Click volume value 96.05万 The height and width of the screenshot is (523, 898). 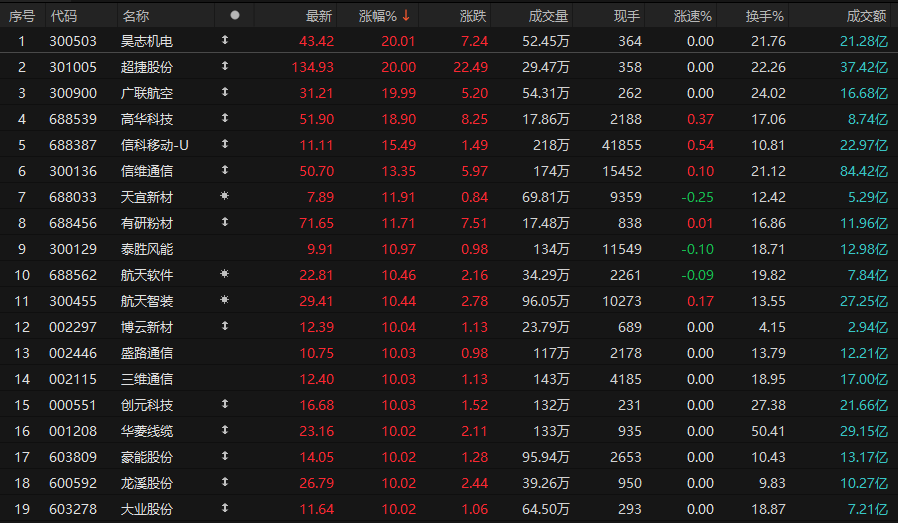pos(546,301)
